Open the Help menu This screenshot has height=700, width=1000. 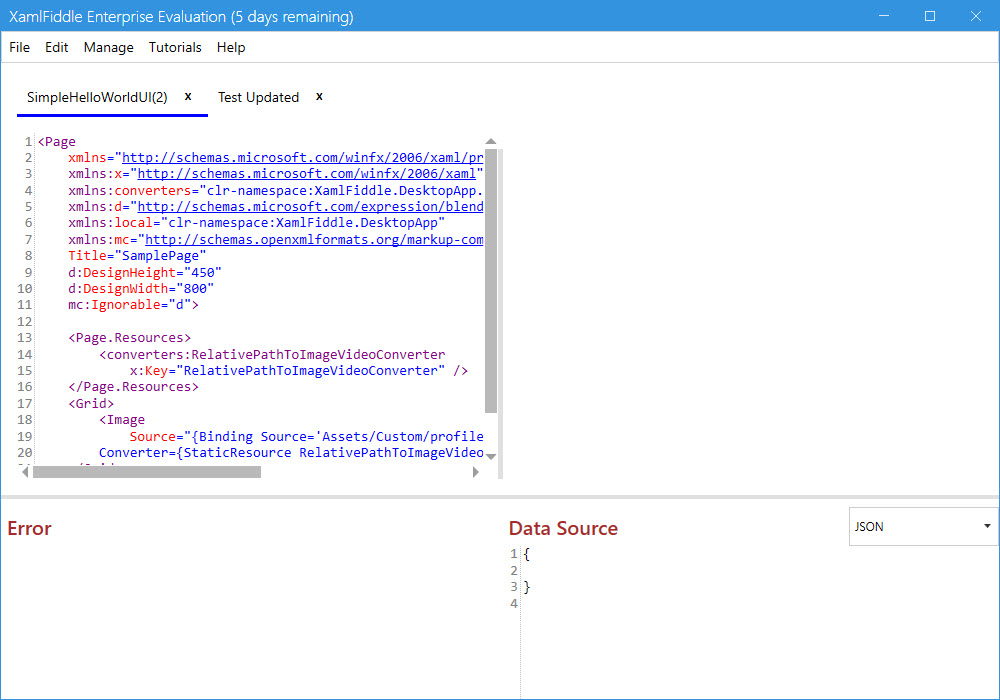tap(231, 47)
